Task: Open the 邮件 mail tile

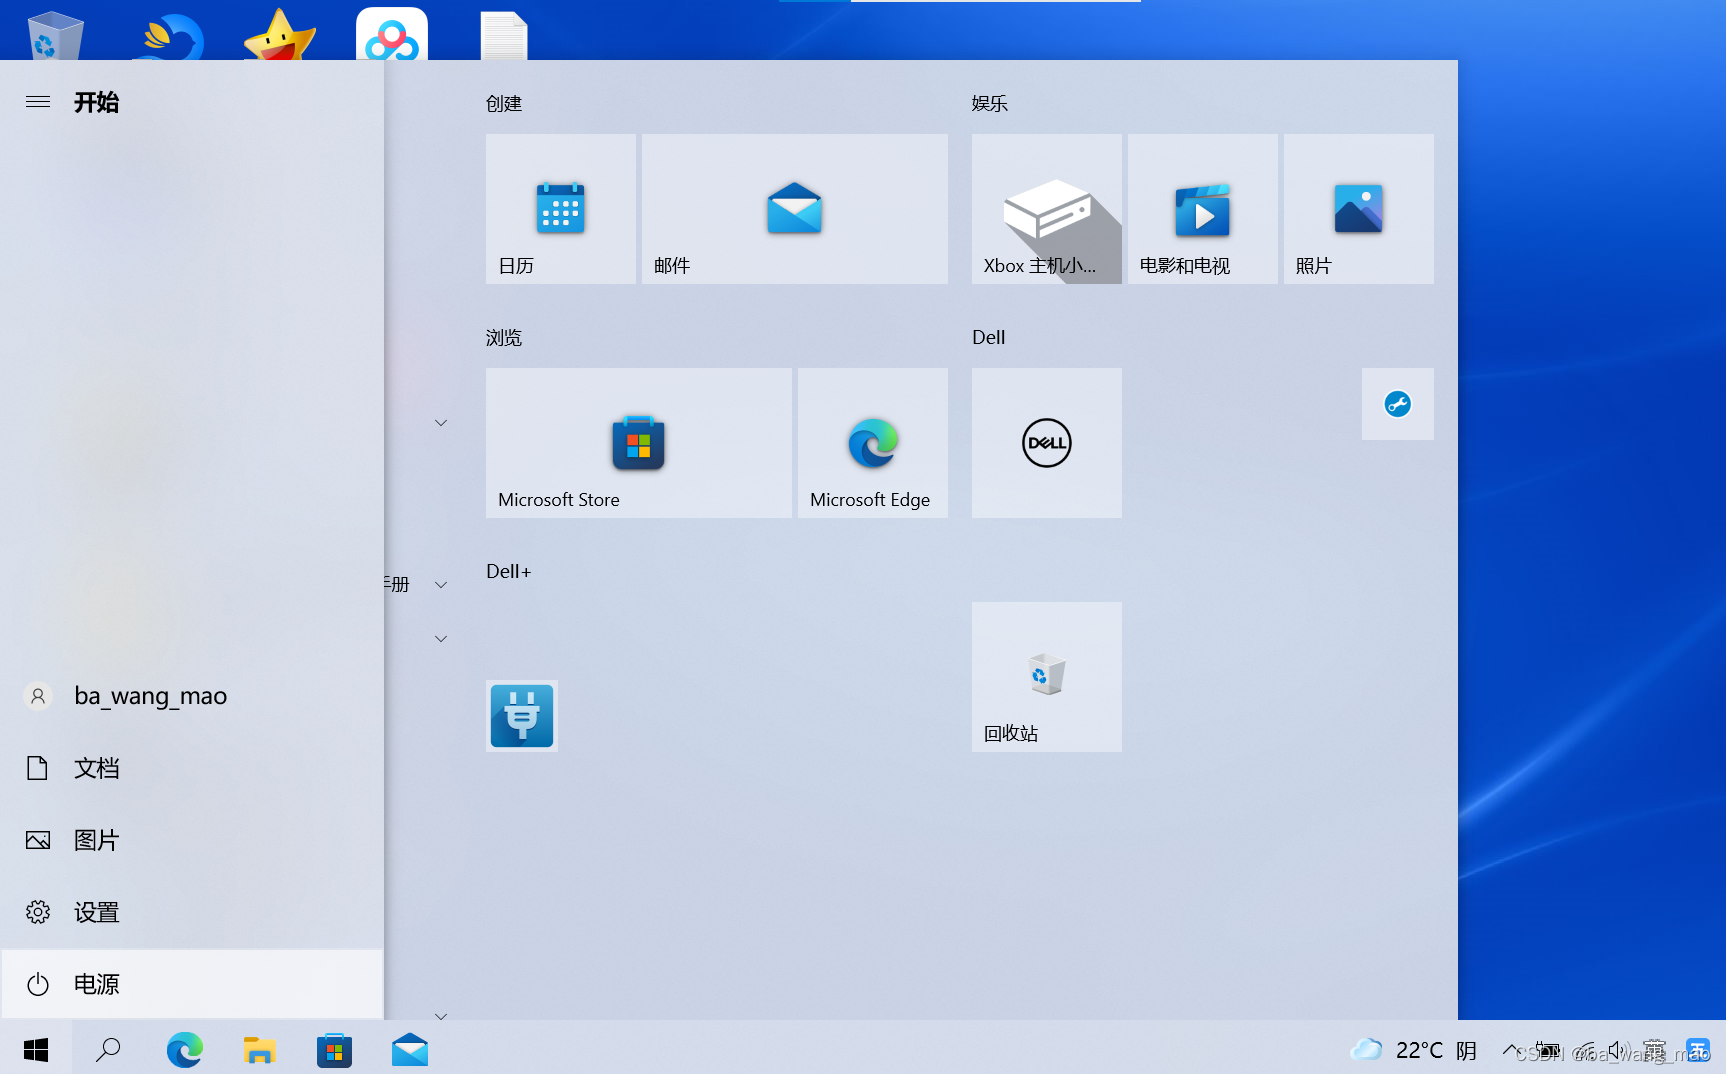Action: pyautogui.click(x=794, y=208)
